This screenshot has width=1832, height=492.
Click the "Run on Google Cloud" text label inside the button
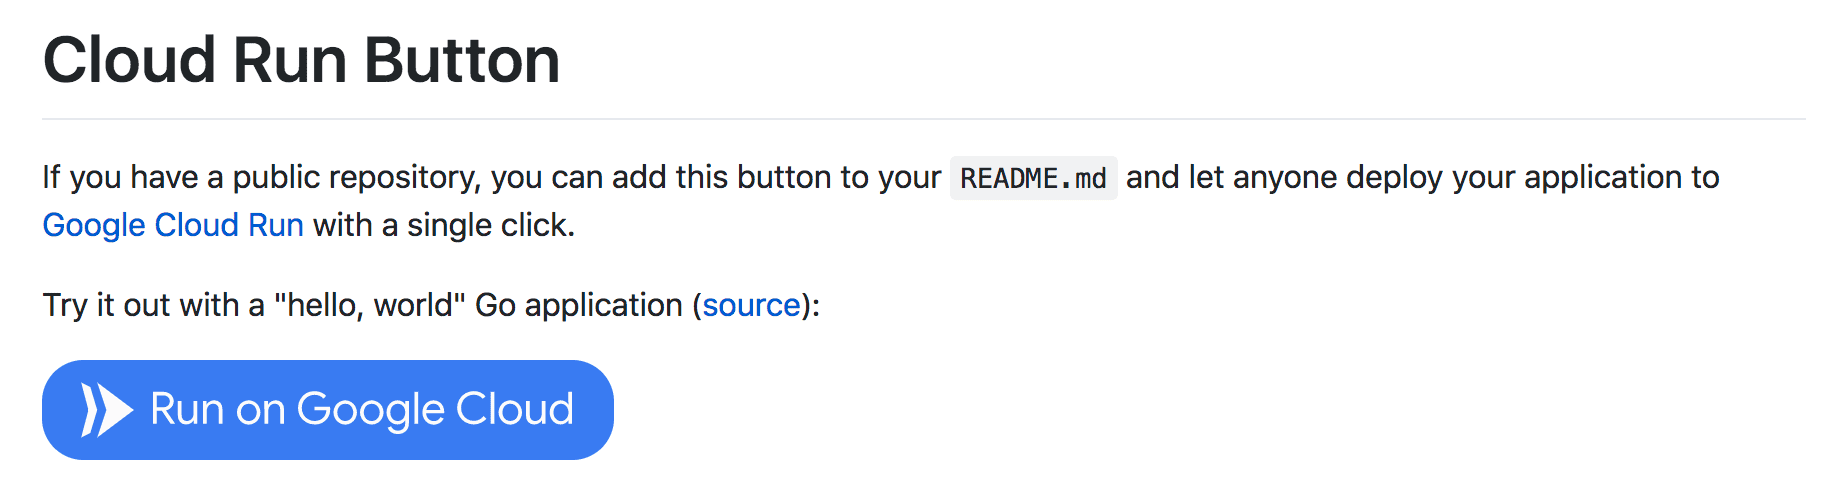[362, 410]
